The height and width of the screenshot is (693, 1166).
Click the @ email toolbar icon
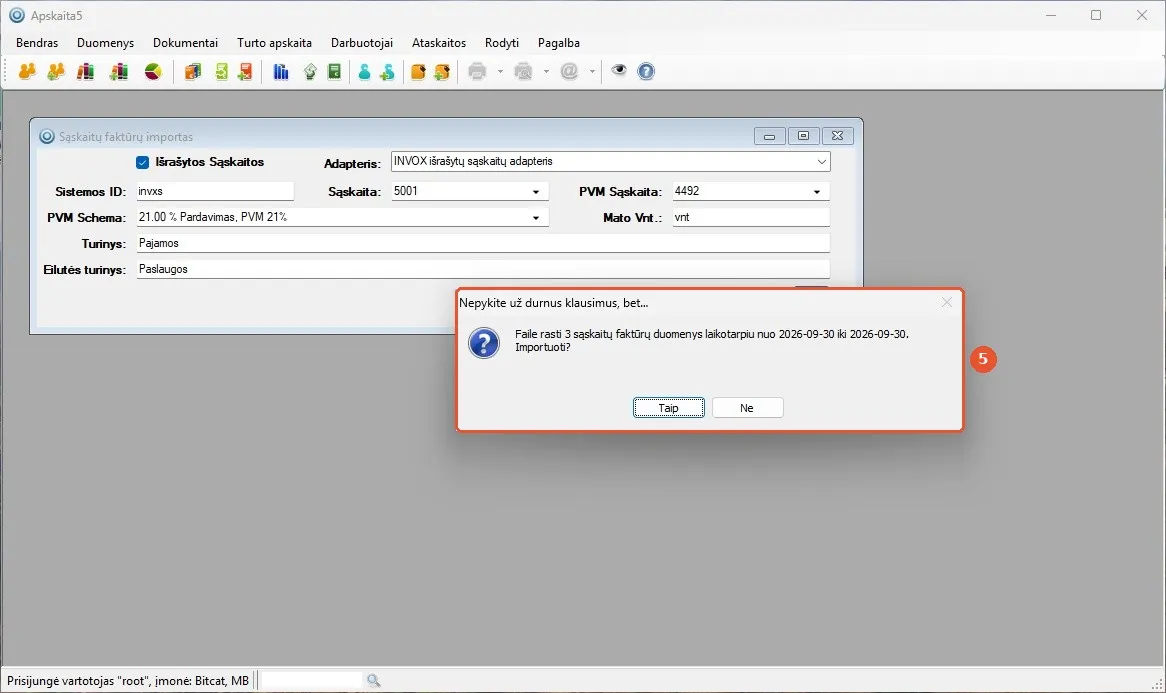570,71
